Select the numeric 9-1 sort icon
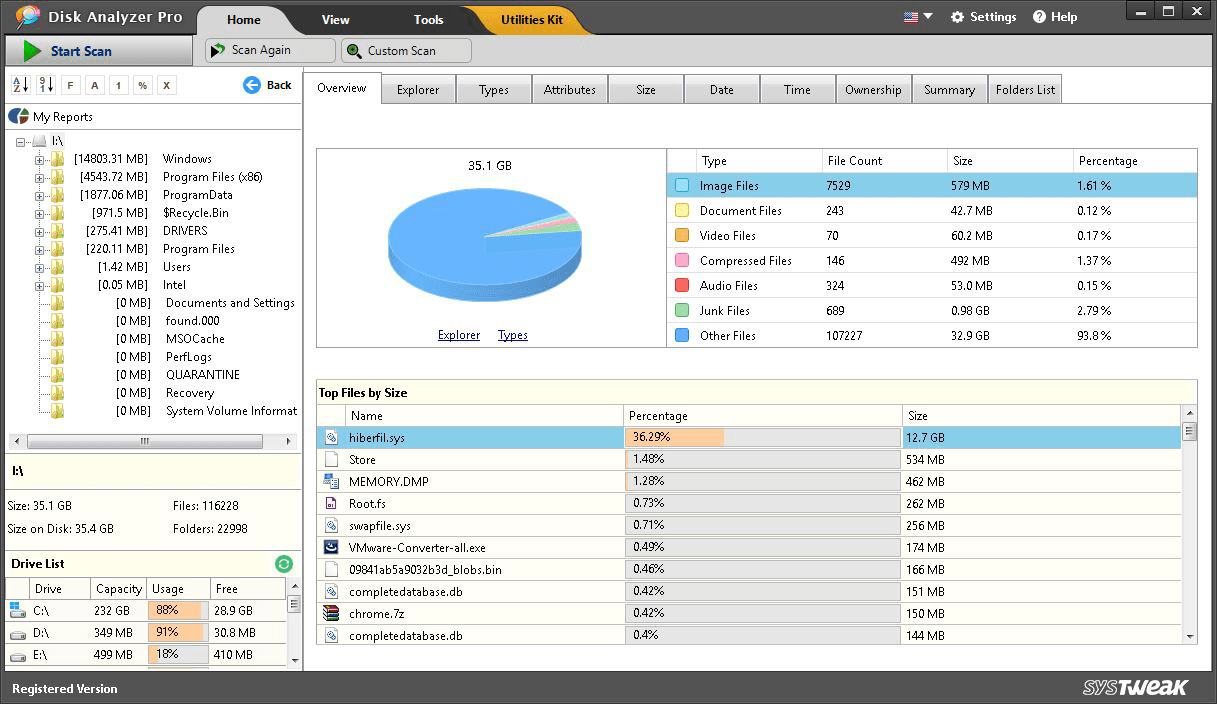 click(x=45, y=85)
